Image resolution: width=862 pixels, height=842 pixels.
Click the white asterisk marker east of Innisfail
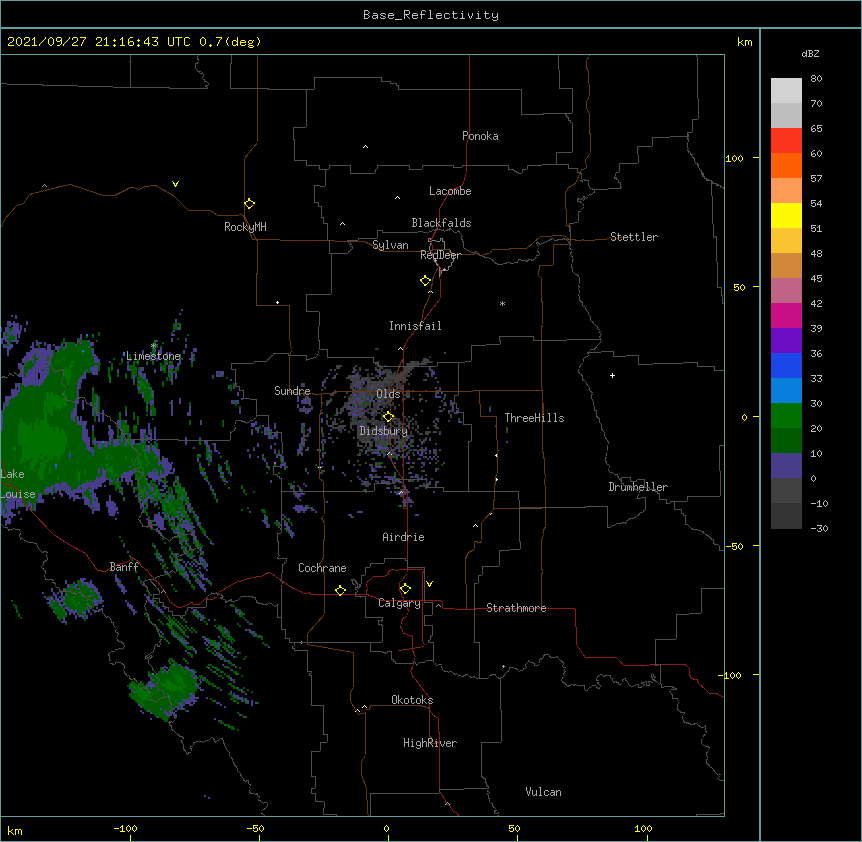[x=502, y=303]
